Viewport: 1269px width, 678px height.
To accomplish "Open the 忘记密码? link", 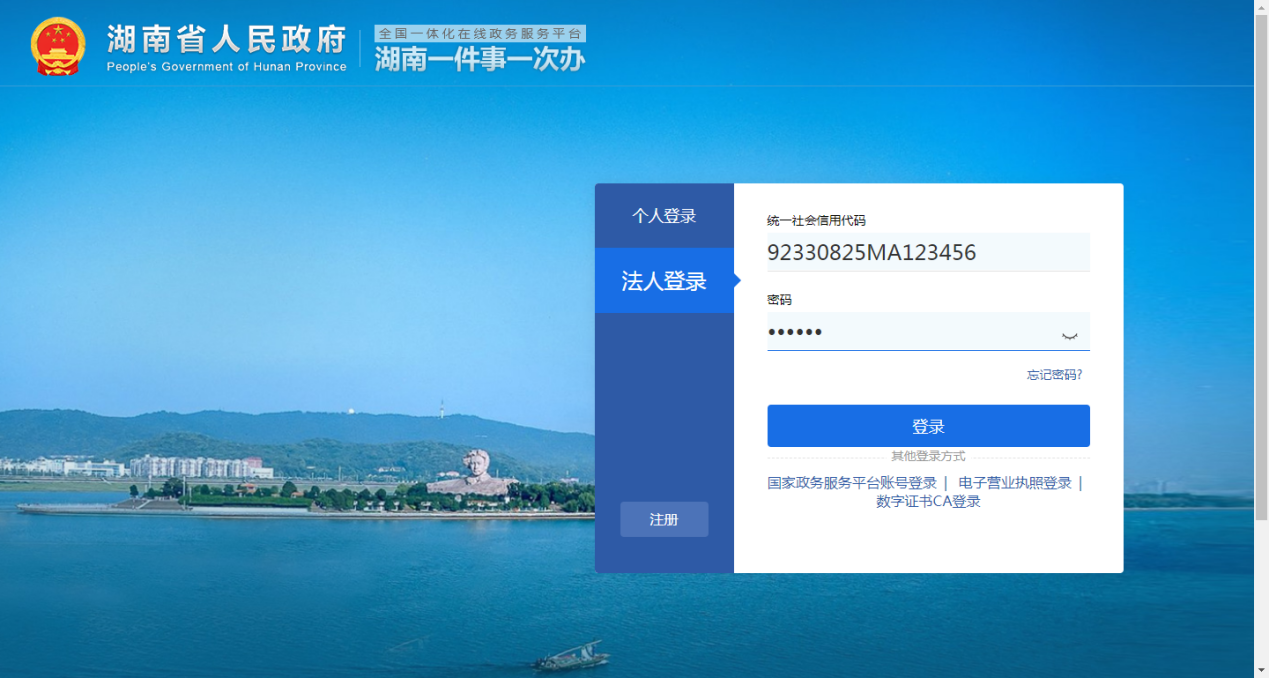I will click(x=1054, y=375).
